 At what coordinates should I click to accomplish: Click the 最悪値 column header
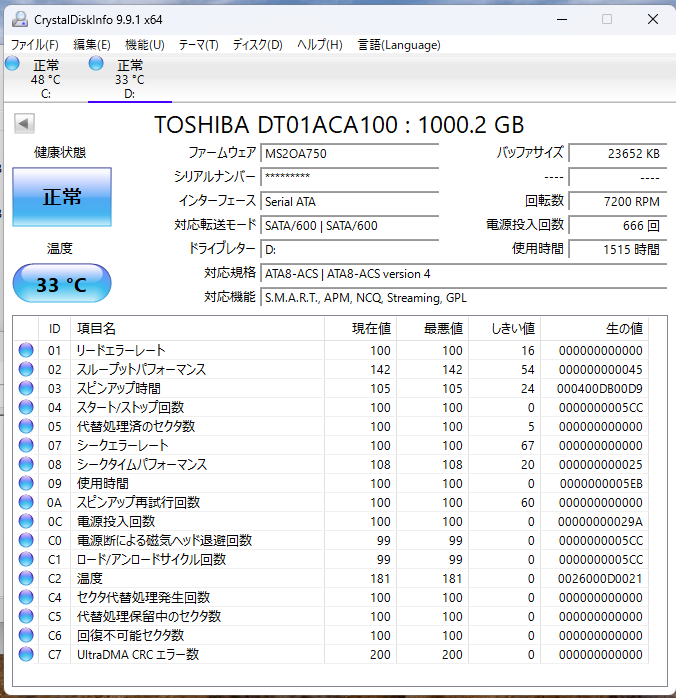point(433,329)
